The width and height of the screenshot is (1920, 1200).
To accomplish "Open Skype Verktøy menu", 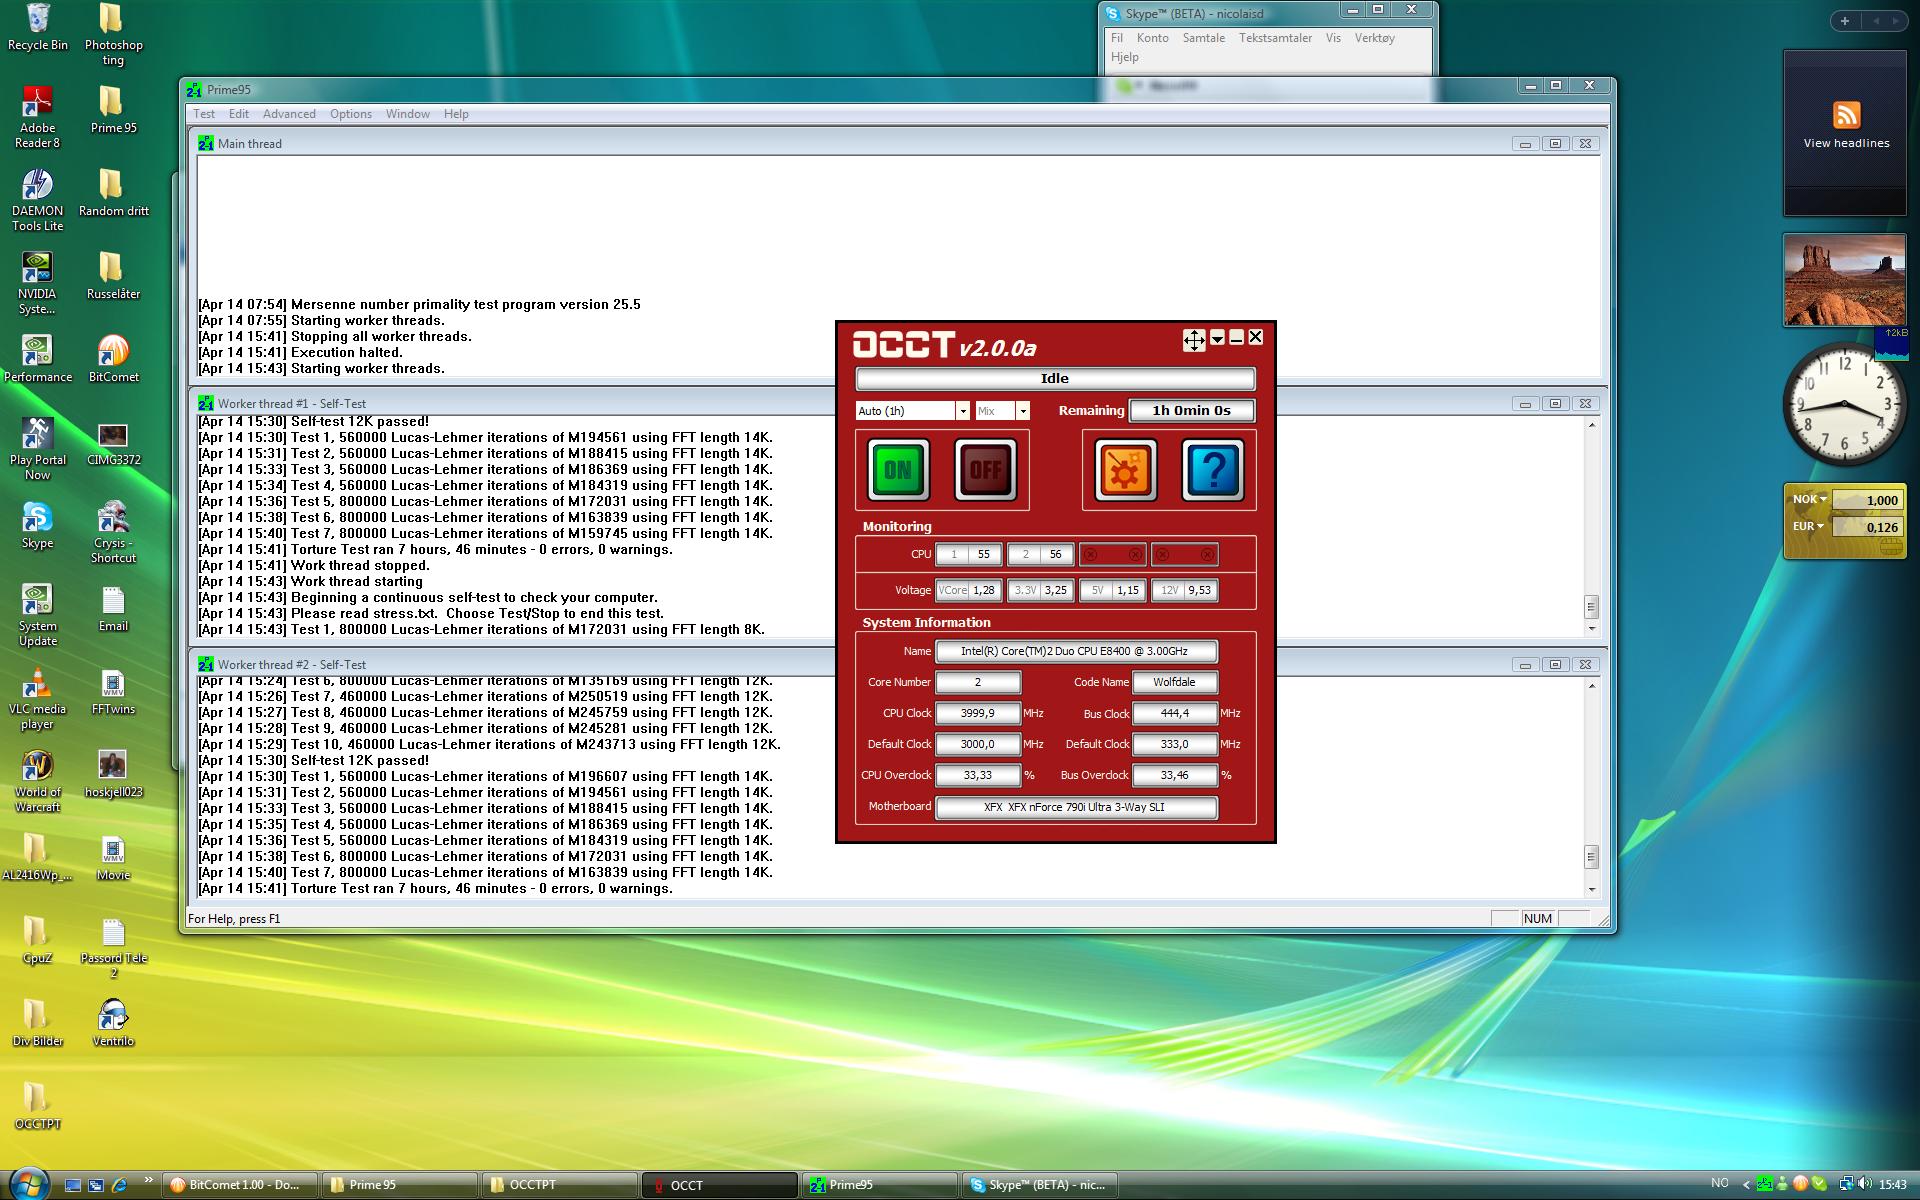I will click(1375, 38).
